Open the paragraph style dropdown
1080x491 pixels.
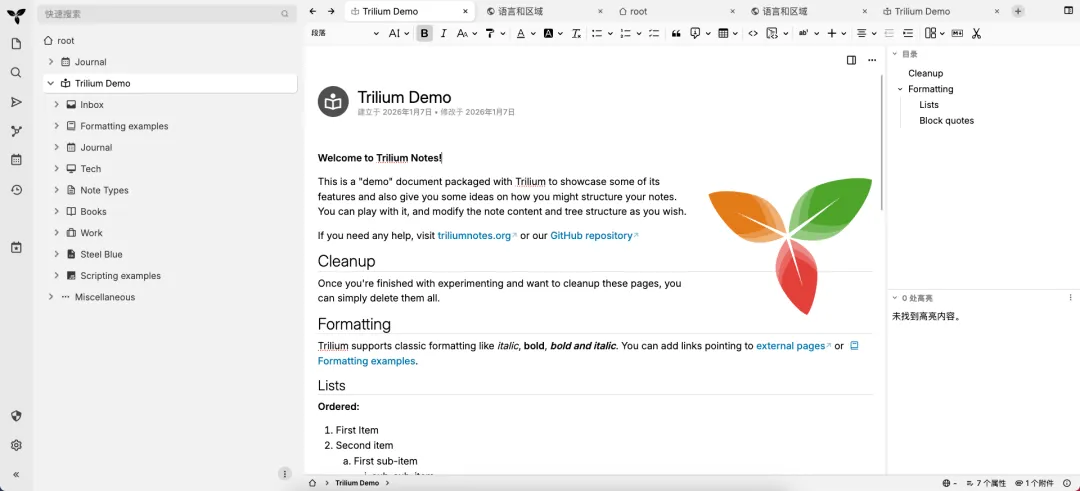pyautogui.click(x=345, y=33)
